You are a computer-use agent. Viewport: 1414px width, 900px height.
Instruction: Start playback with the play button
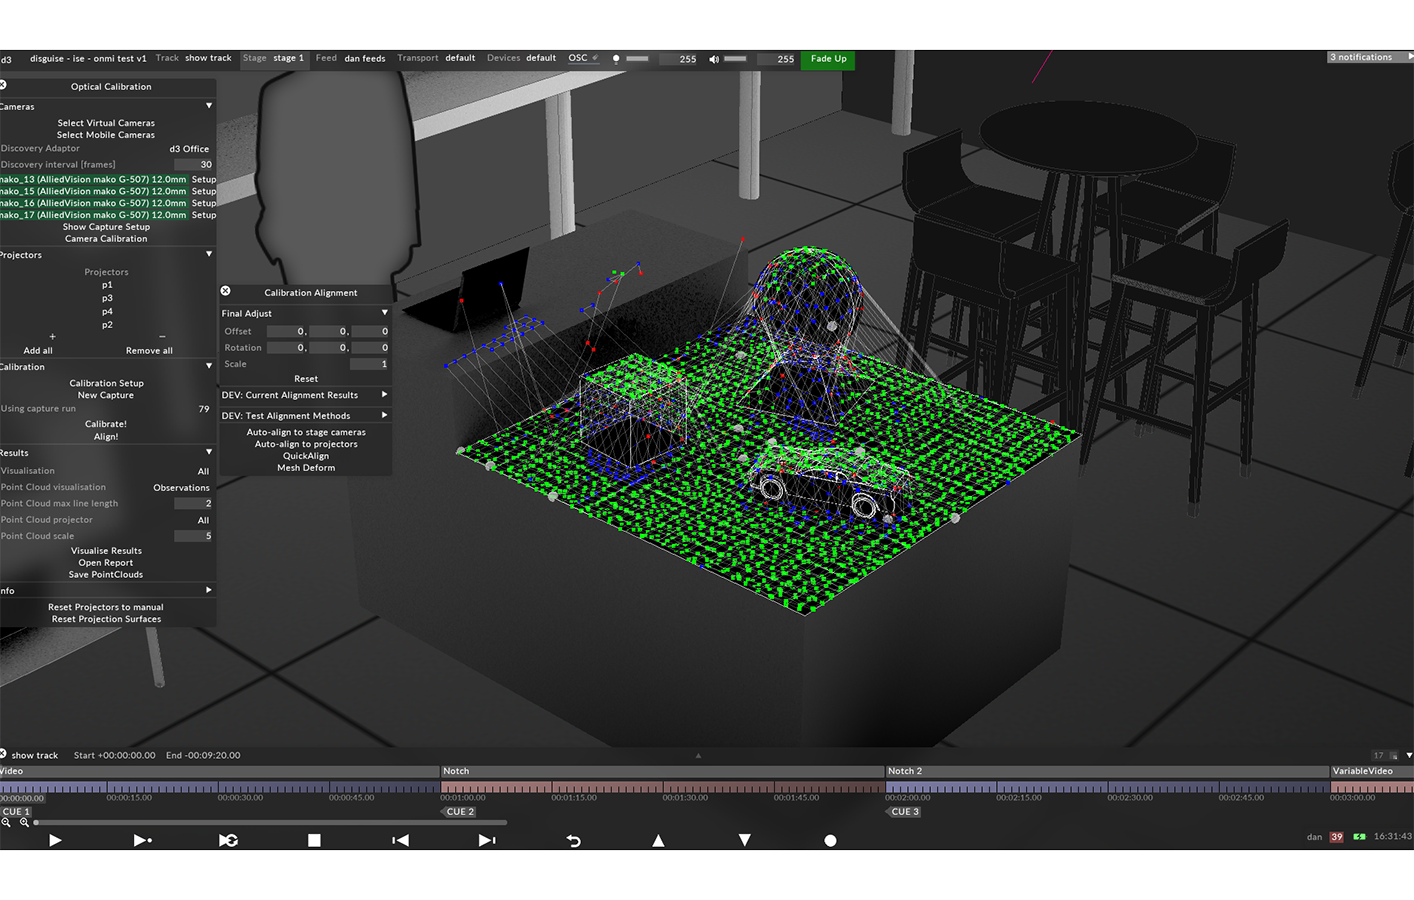pos(55,840)
